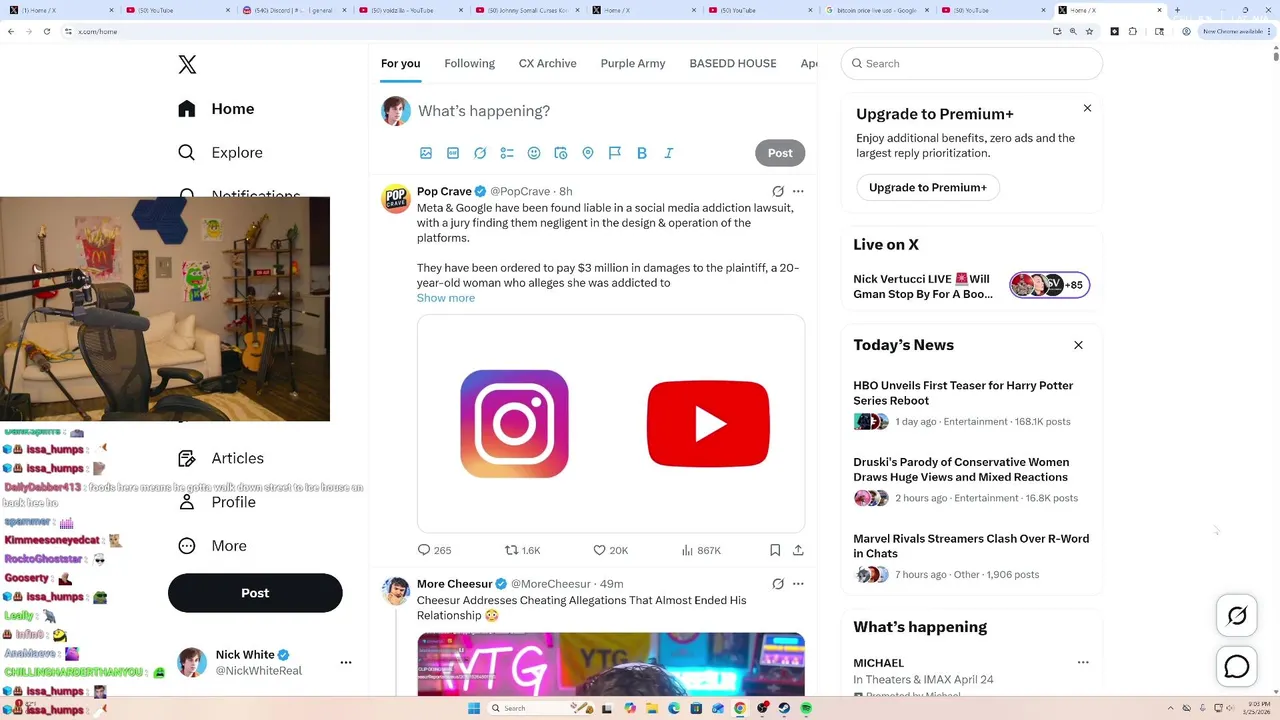Like the Pop Crave post with 20K likes
This screenshot has height=720, width=1280.
pos(610,550)
